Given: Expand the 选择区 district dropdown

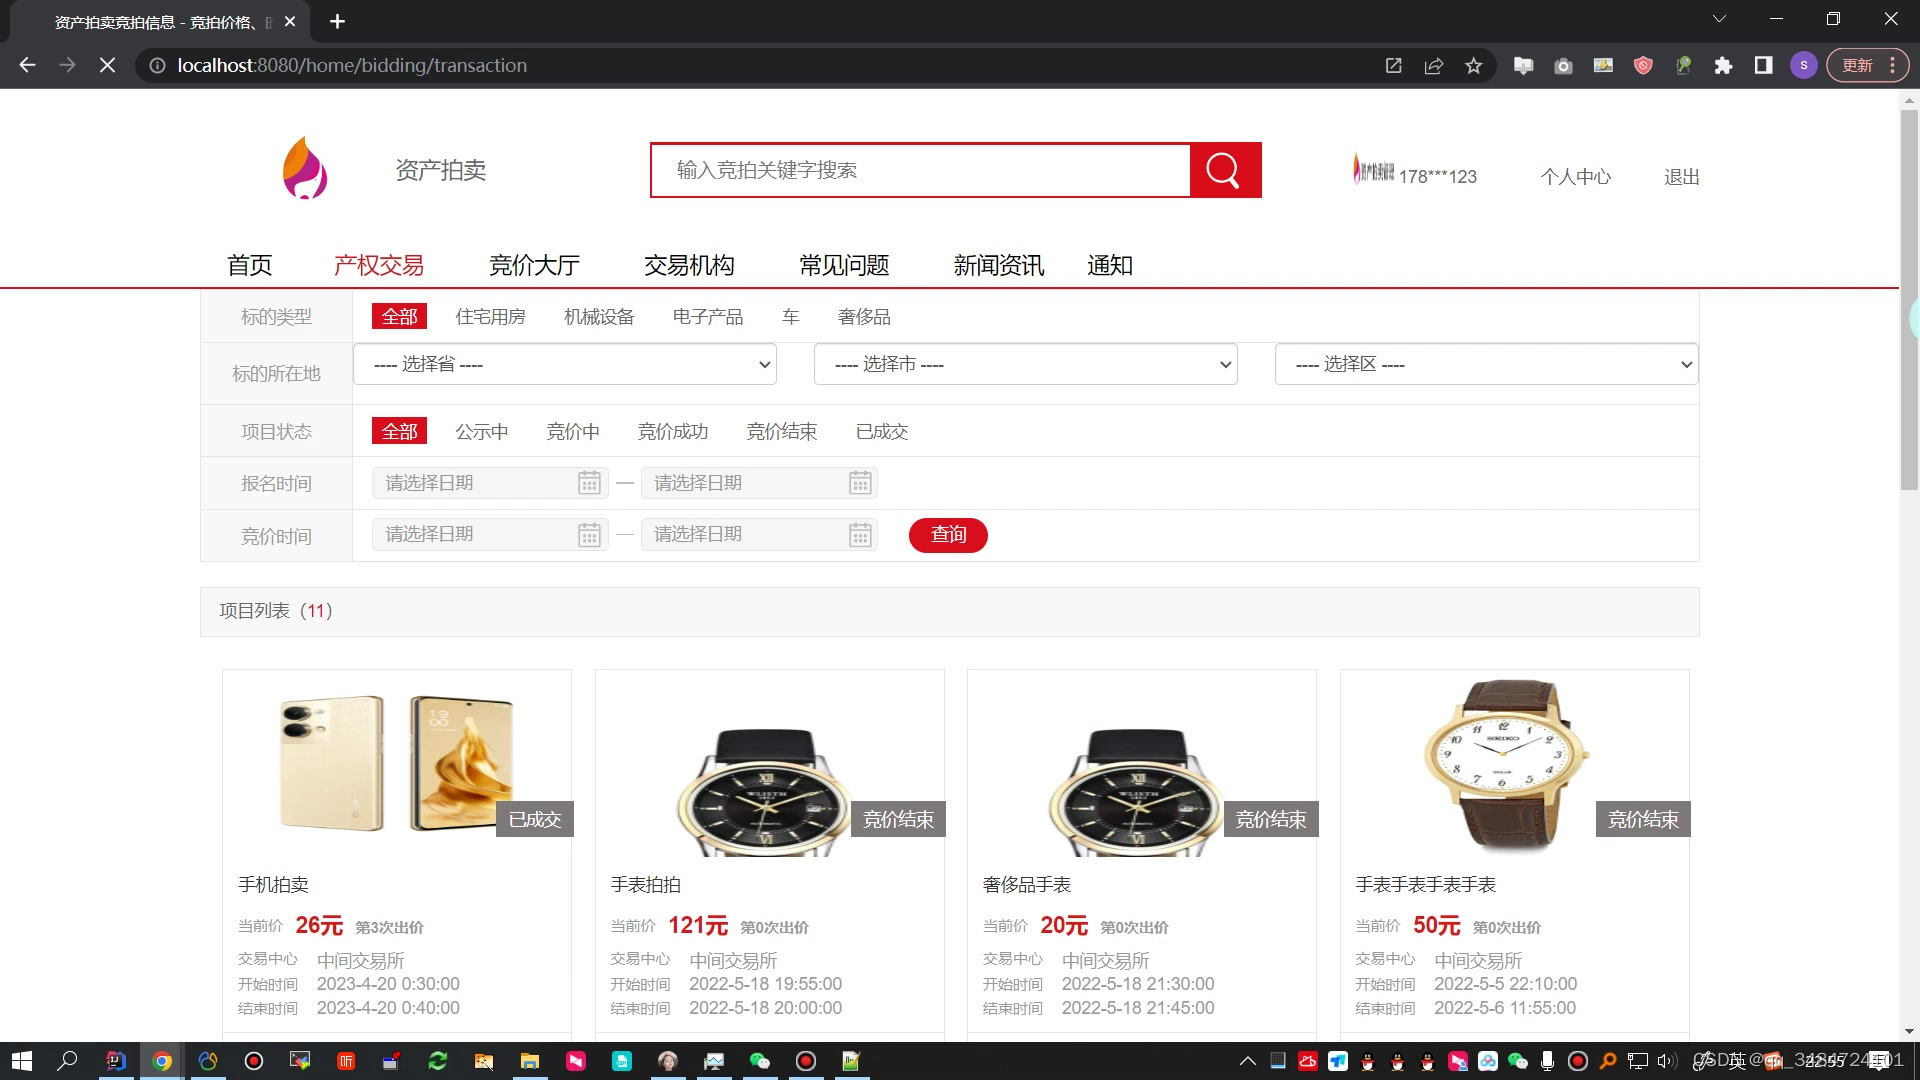Looking at the screenshot, I should pos(1486,365).
